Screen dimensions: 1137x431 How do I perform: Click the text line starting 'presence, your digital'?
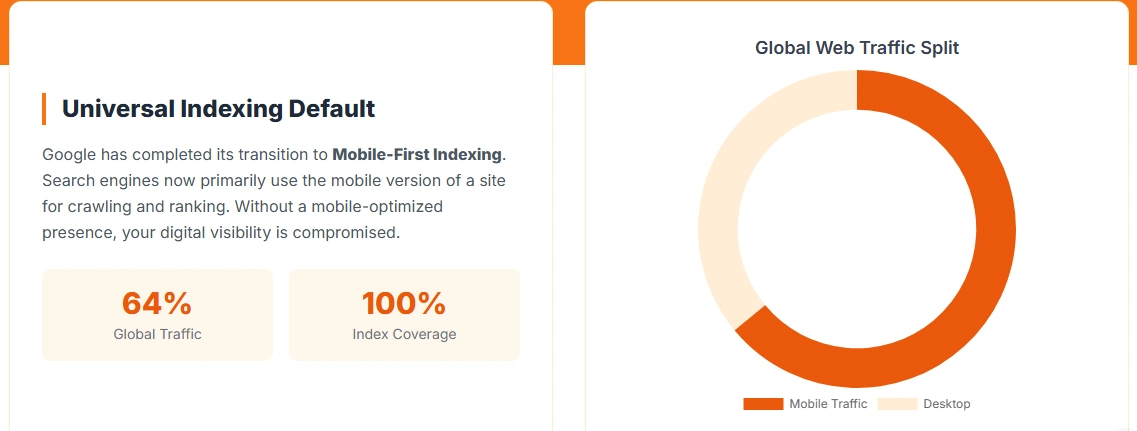220,233
